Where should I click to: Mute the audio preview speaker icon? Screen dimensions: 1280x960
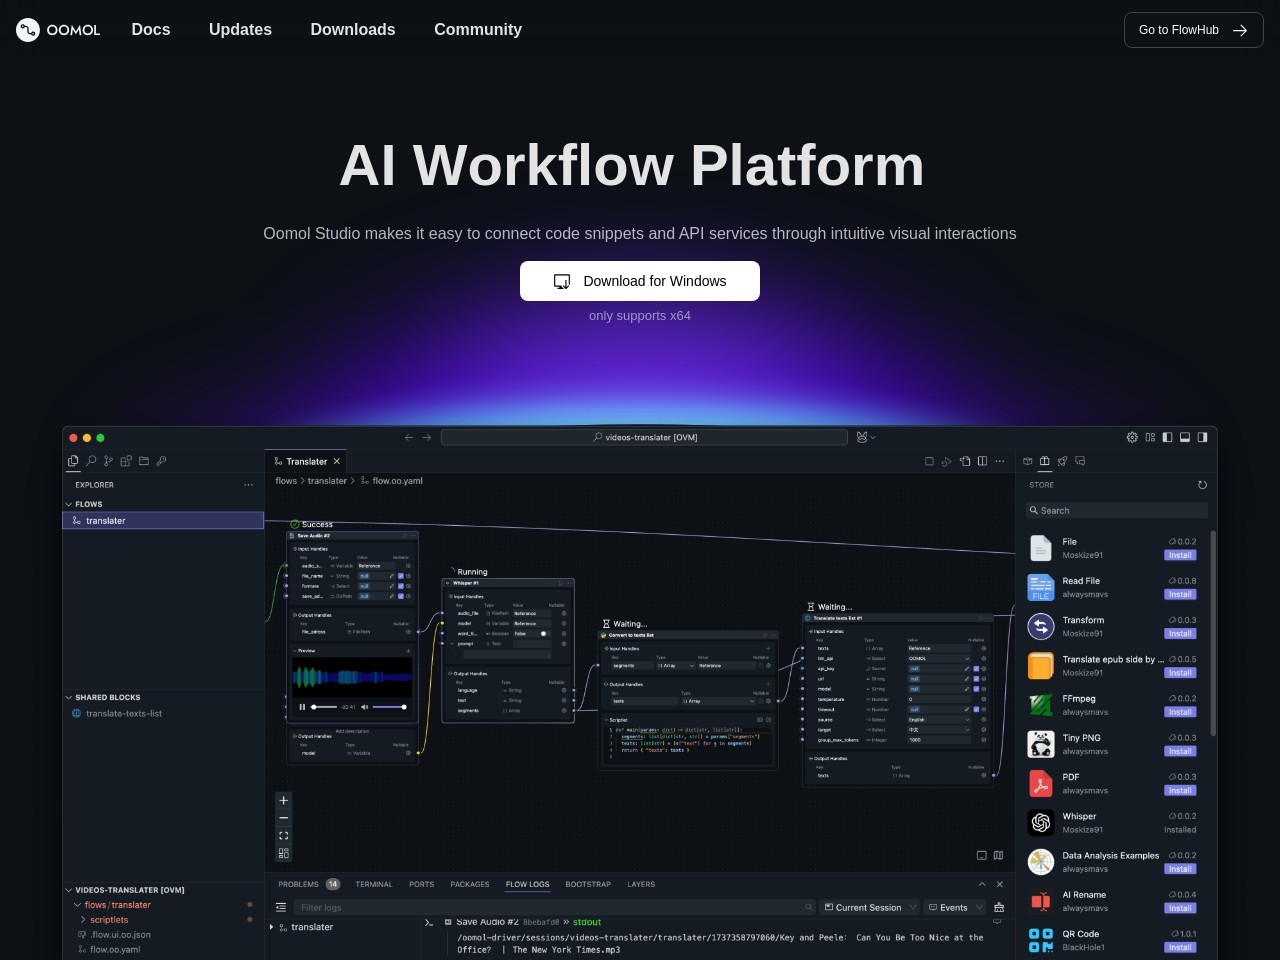click(365, 707)
